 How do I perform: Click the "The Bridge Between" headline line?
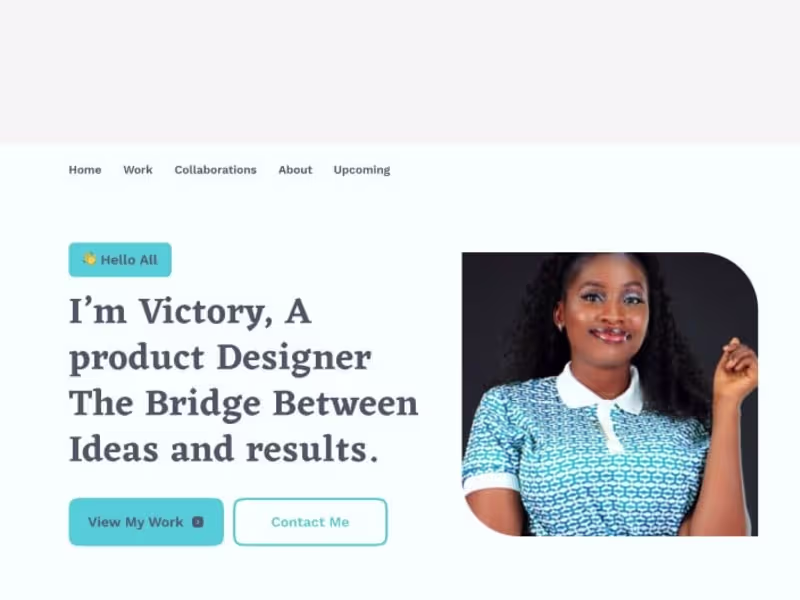click(244, 405)
